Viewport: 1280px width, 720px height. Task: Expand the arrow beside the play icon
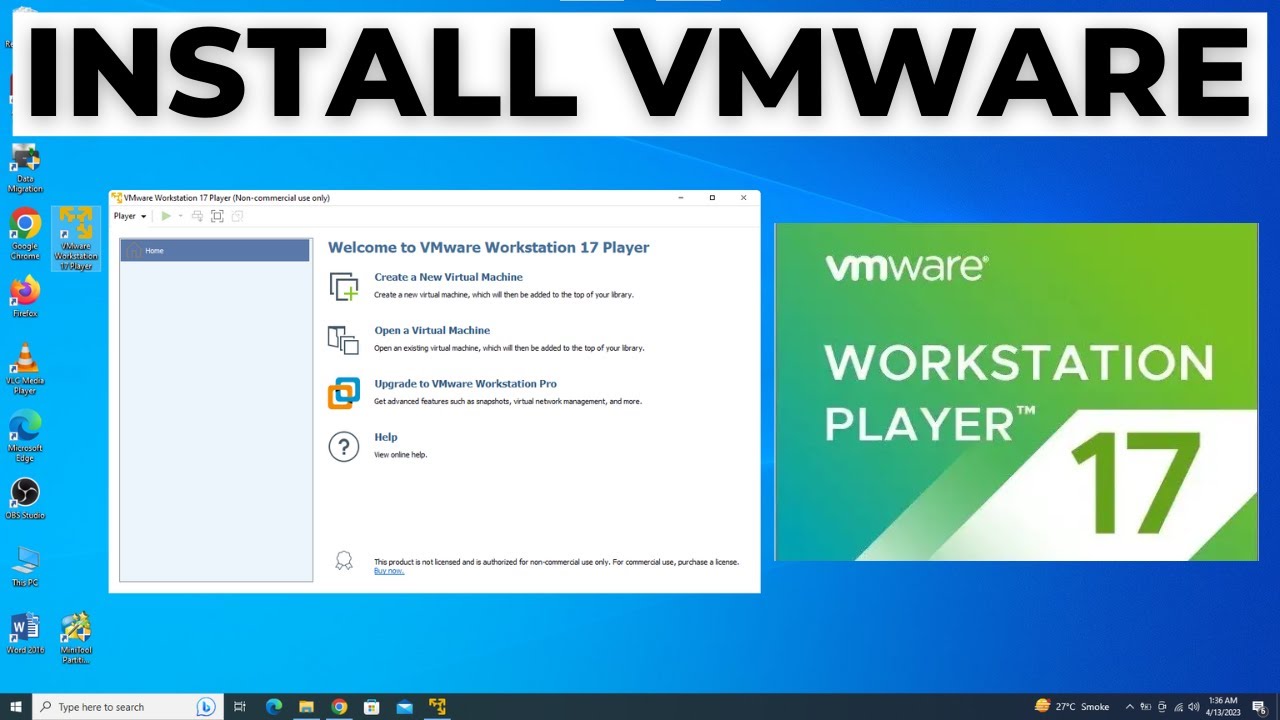click(x=181, y=216)
